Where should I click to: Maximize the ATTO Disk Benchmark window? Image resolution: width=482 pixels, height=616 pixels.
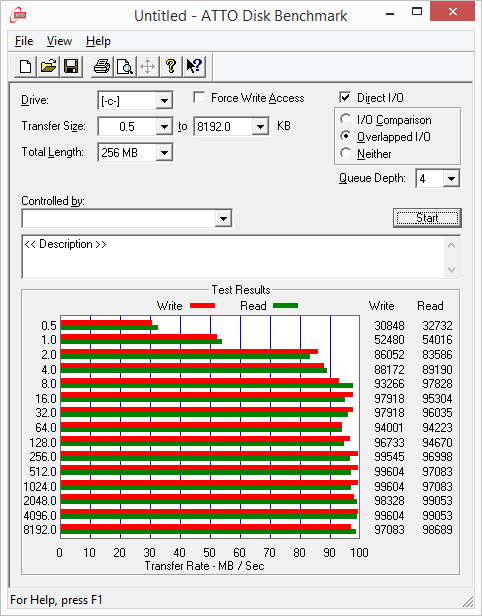click(417, 12)
